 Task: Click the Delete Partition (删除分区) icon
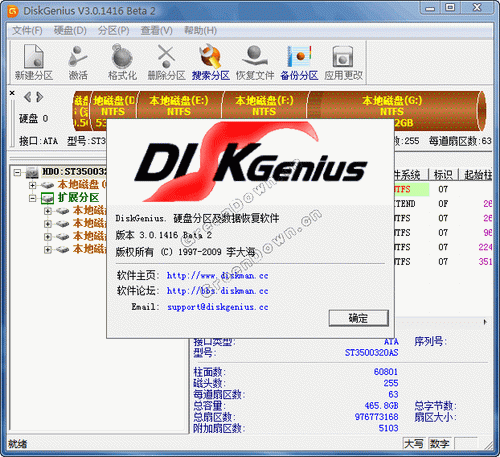click(166, 63)
